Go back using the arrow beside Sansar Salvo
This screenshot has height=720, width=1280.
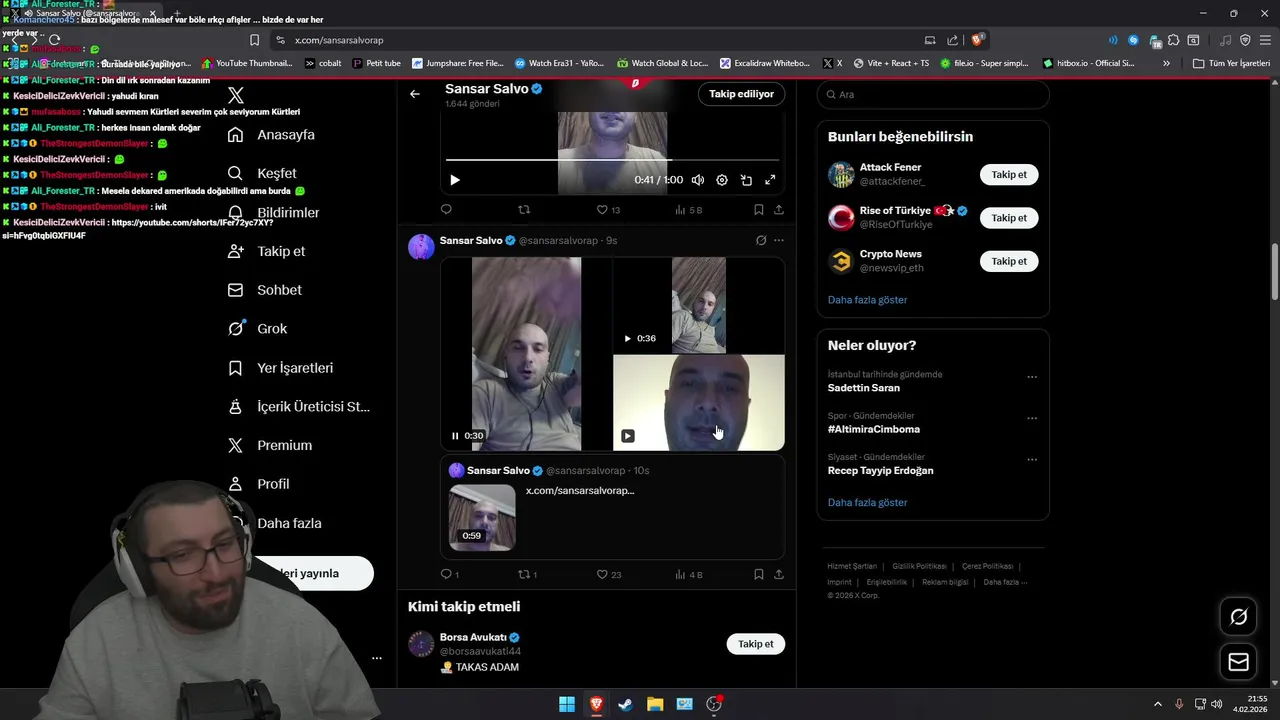tap(415, 94)
